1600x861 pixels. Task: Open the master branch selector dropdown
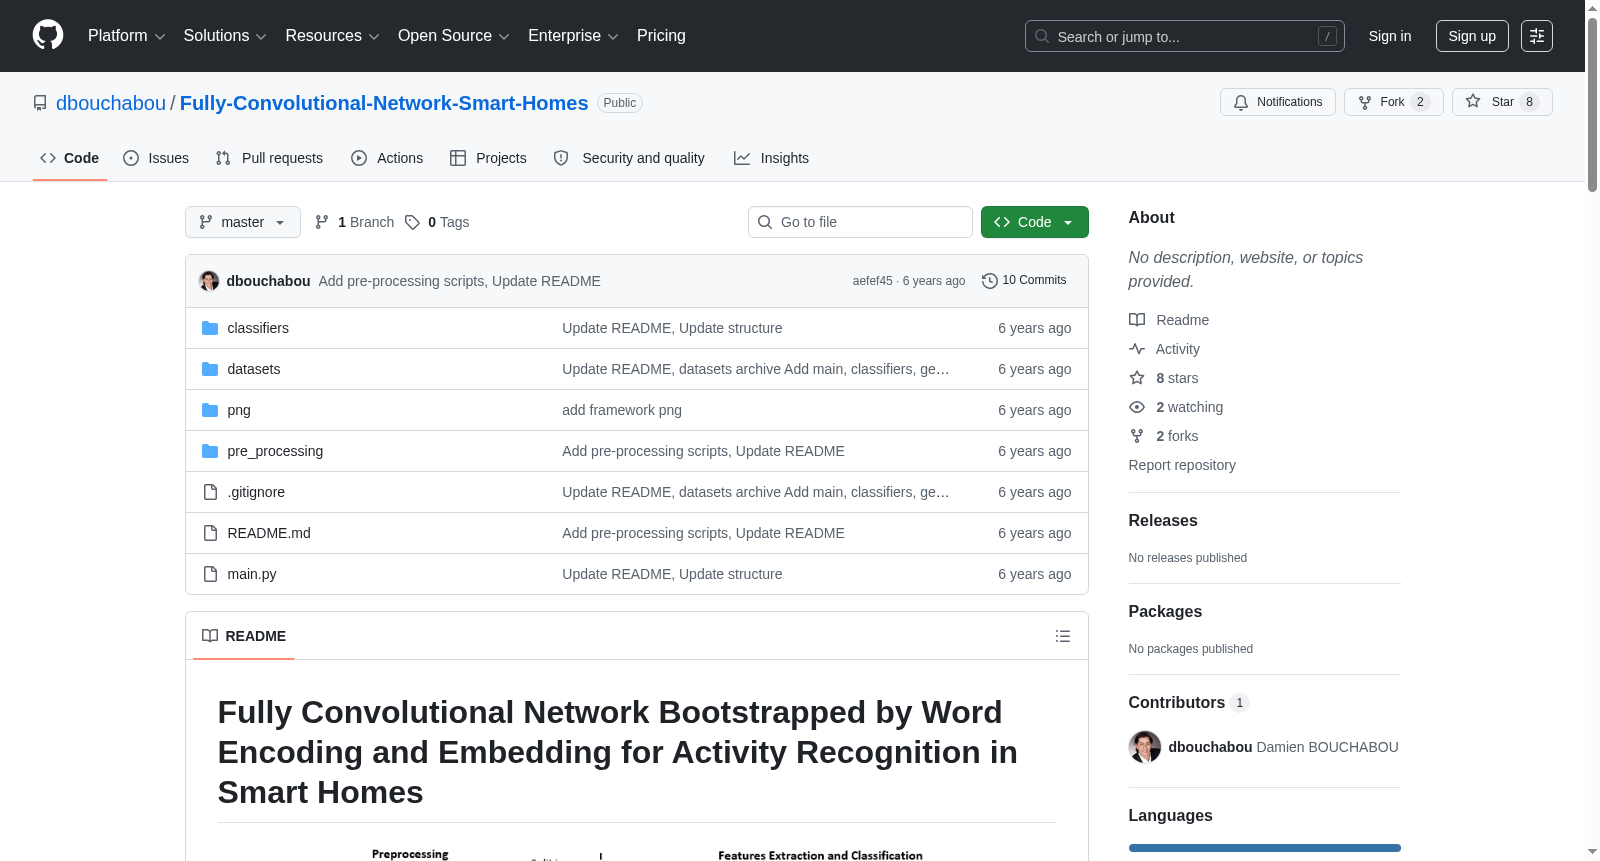coord(243,222)
